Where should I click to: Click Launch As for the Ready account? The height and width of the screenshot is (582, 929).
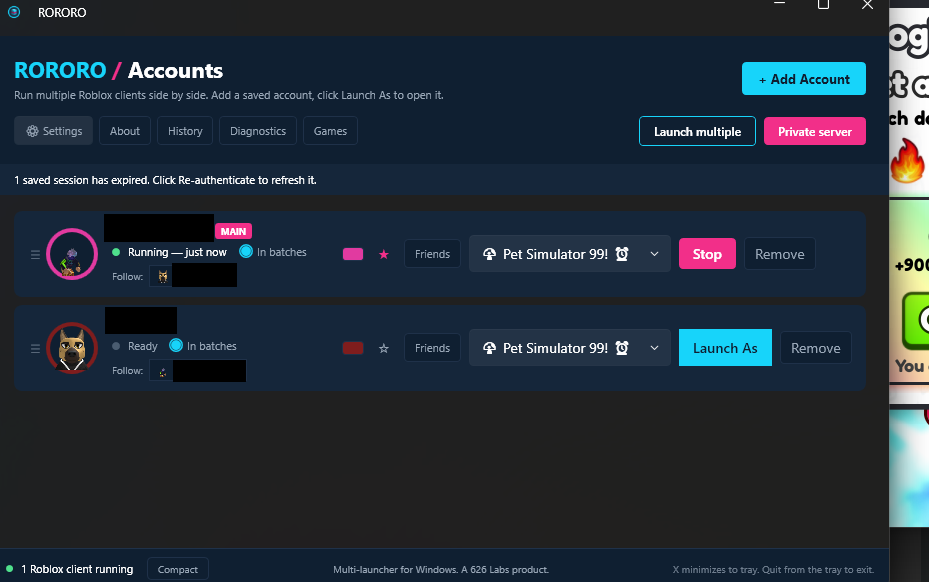coord(725,348)
